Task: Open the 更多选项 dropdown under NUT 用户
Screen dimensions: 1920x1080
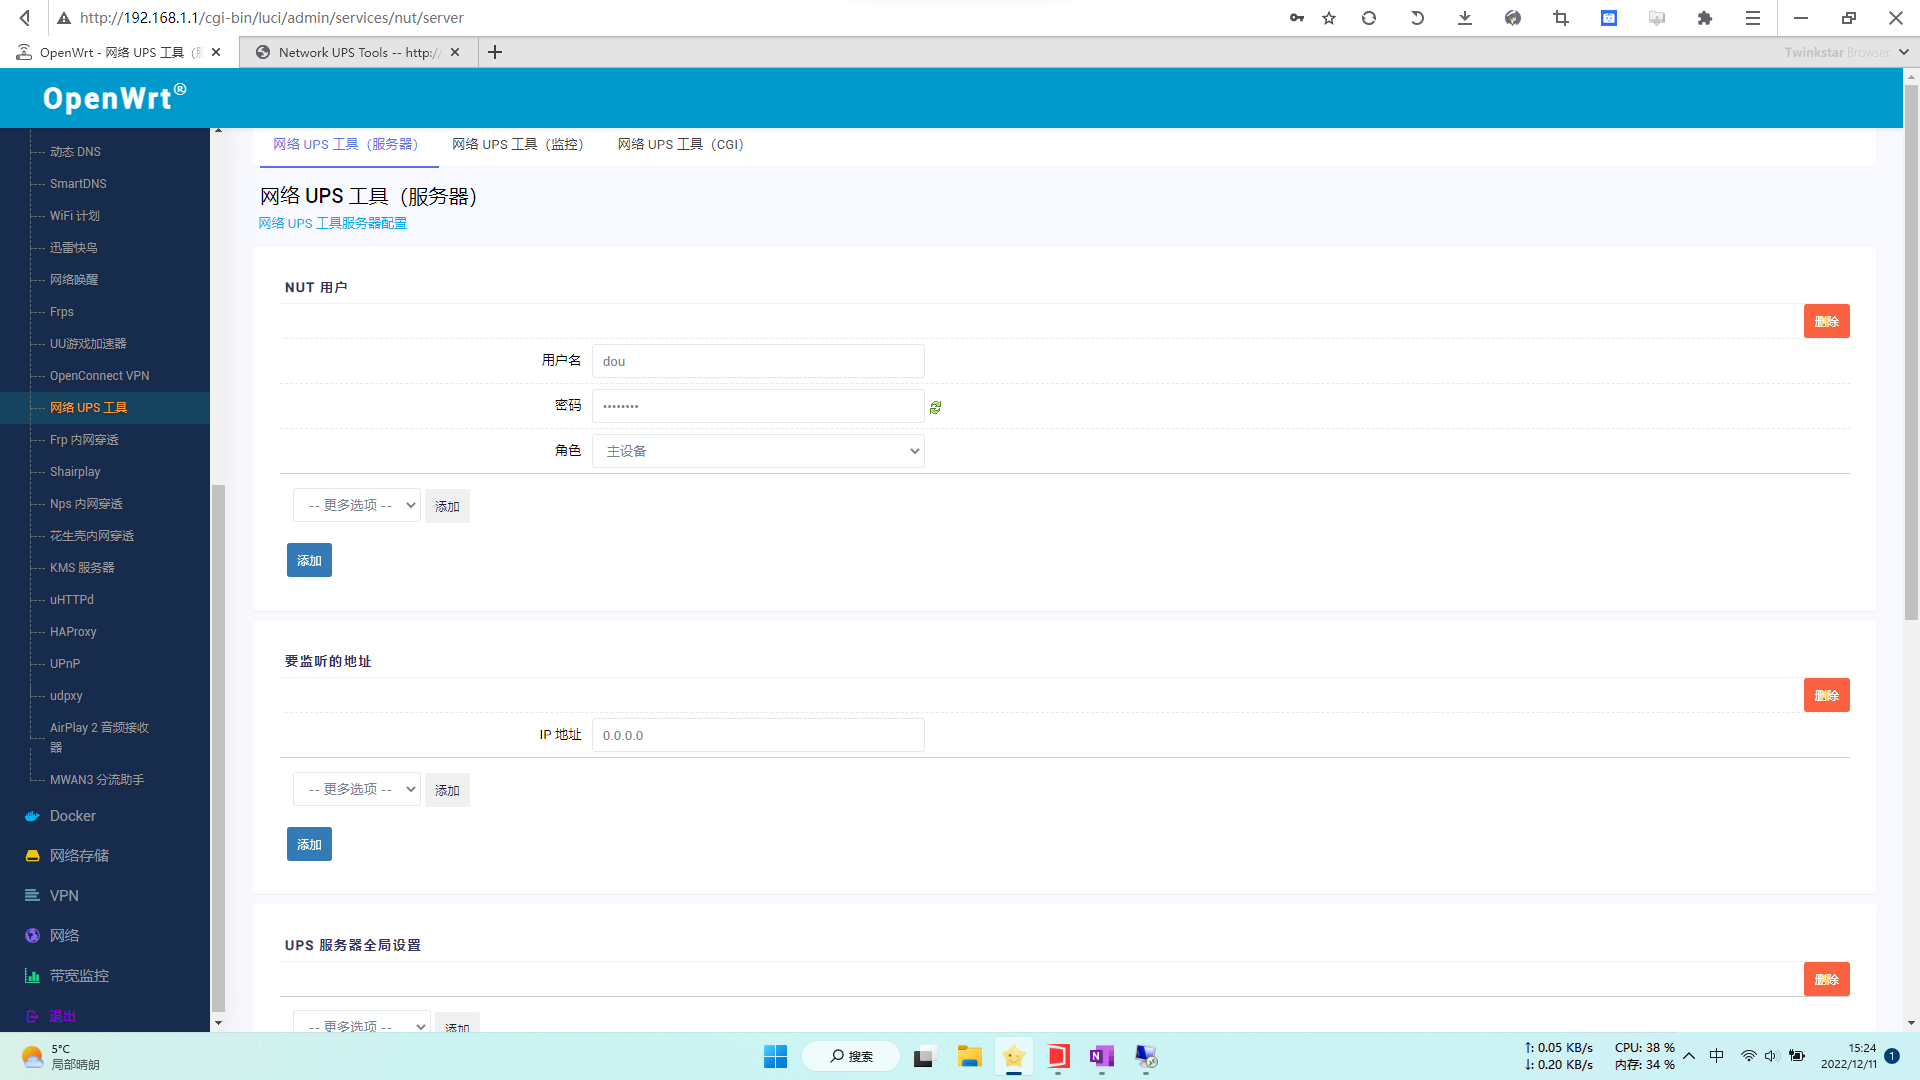Action: coord(356,505)
